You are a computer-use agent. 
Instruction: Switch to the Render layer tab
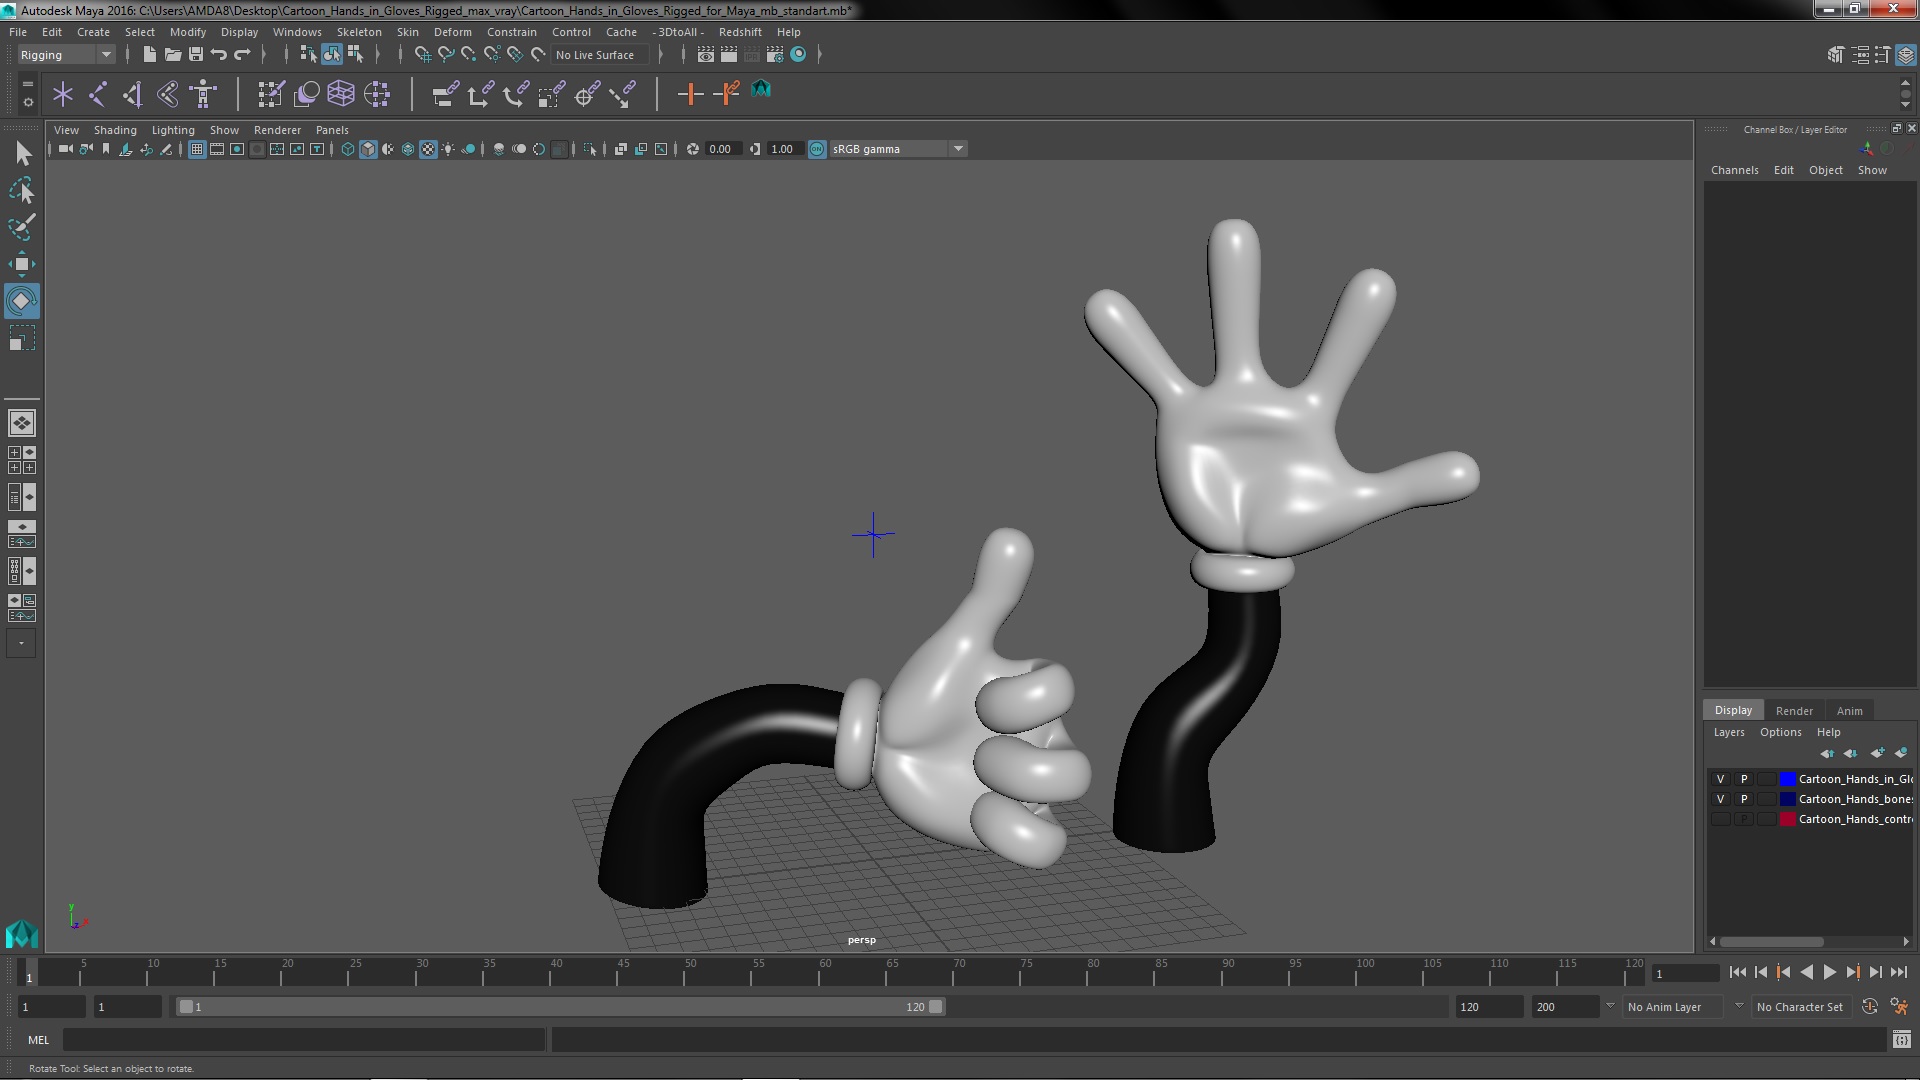[1794, 711]
